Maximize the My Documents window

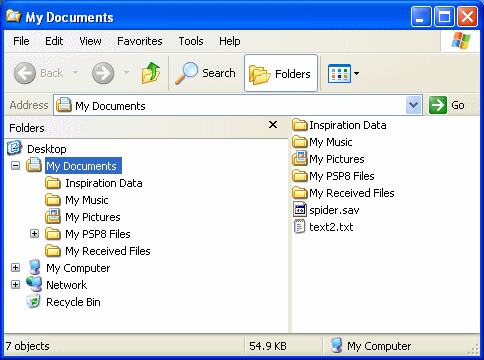[x=444, y=16]
